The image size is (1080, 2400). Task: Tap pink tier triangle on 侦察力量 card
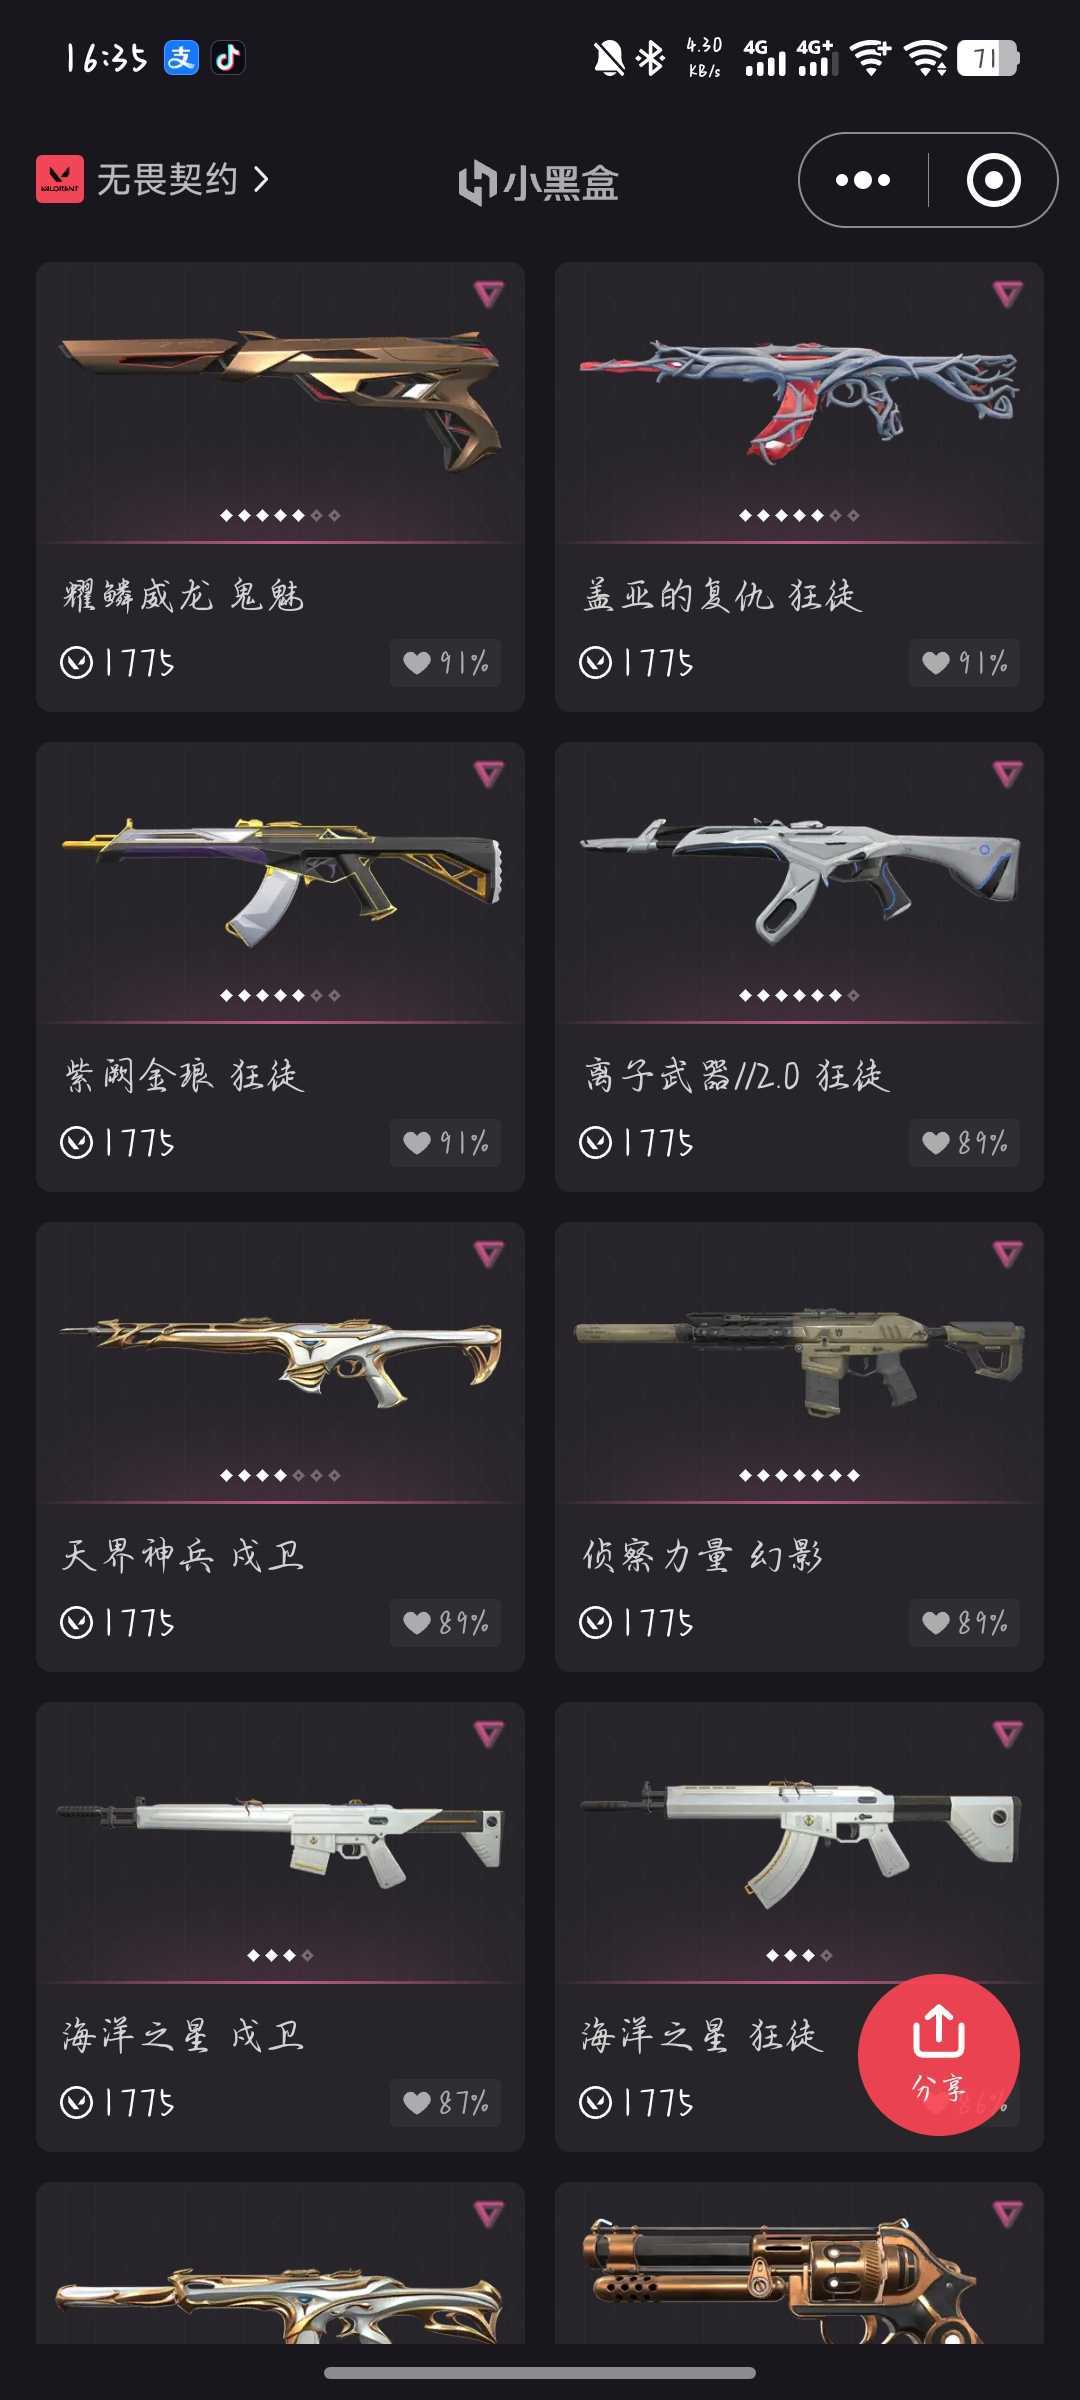pos(1008,1254)
